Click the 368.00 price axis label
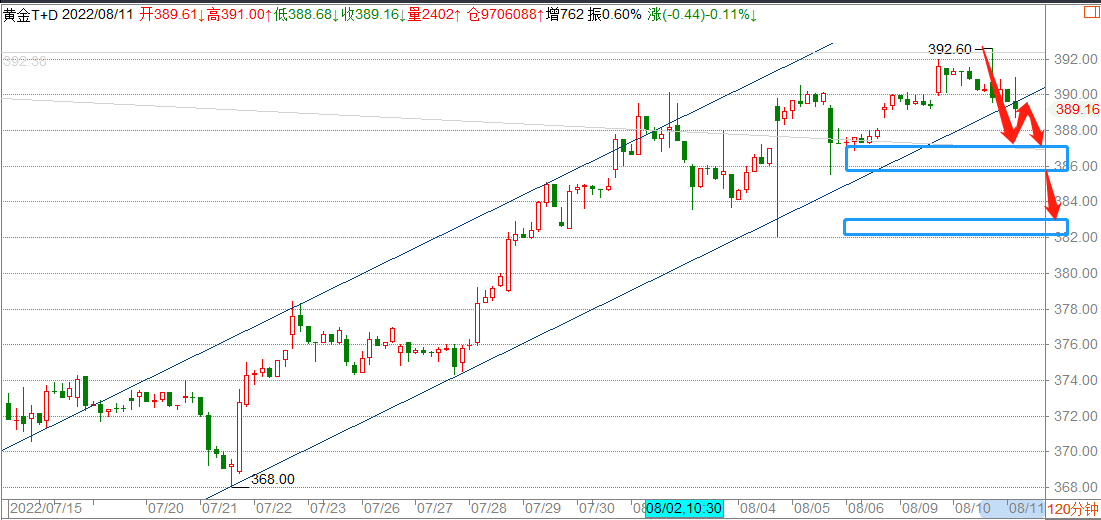1101x520 pixels. [1076, 487]
